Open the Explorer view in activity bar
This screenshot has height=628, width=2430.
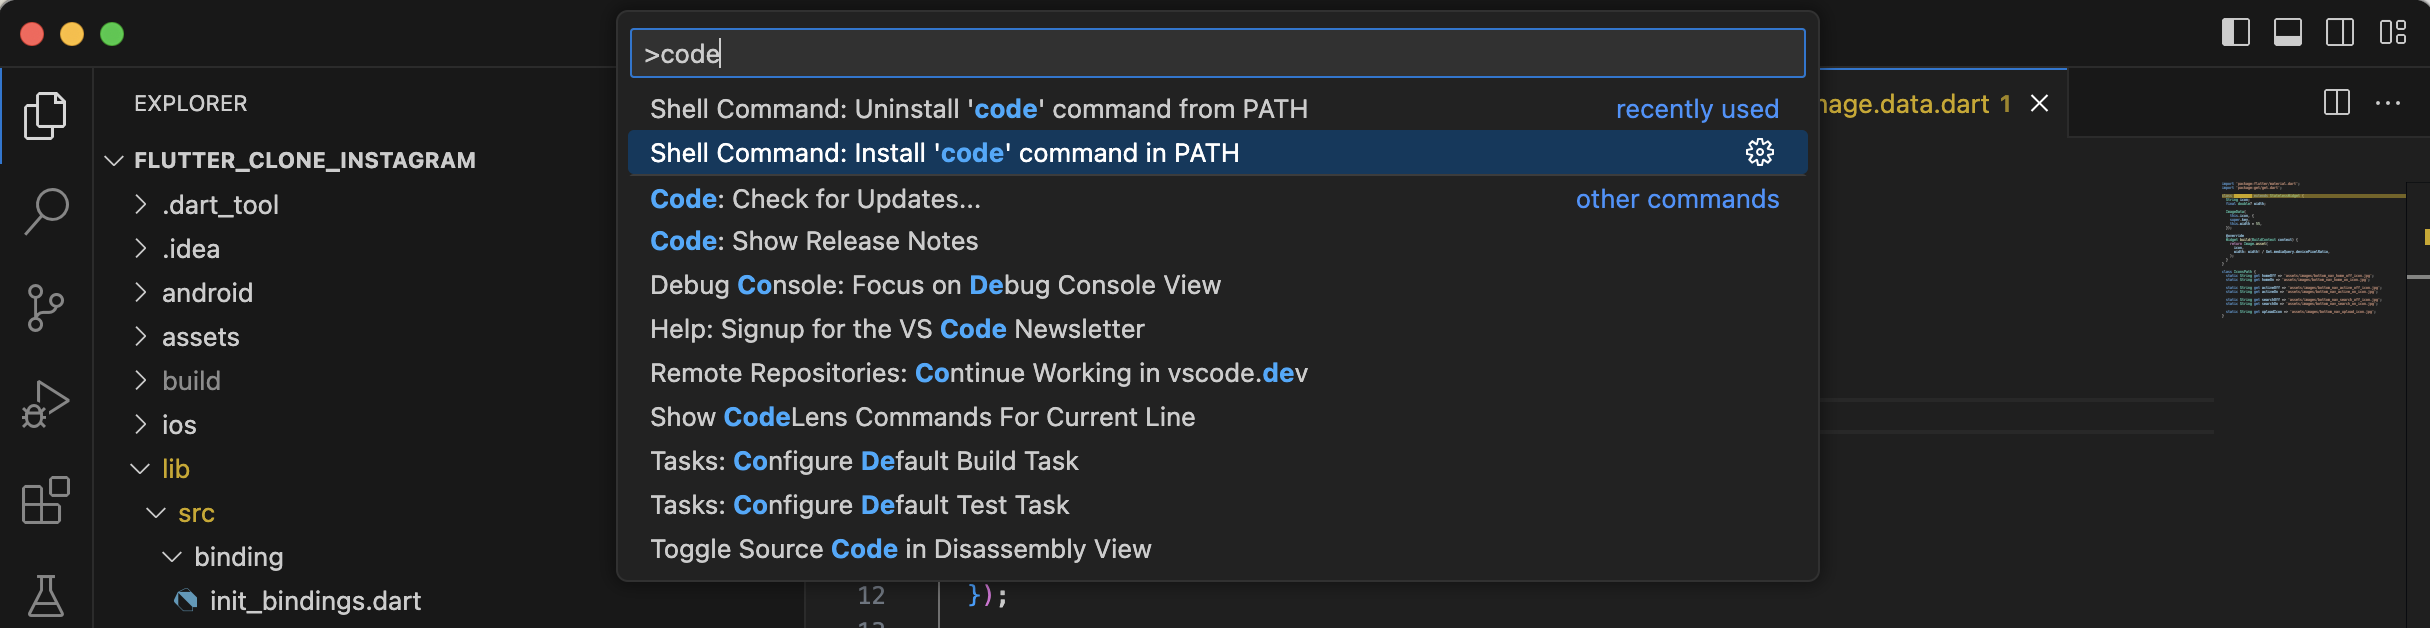[x=45, y=116]
